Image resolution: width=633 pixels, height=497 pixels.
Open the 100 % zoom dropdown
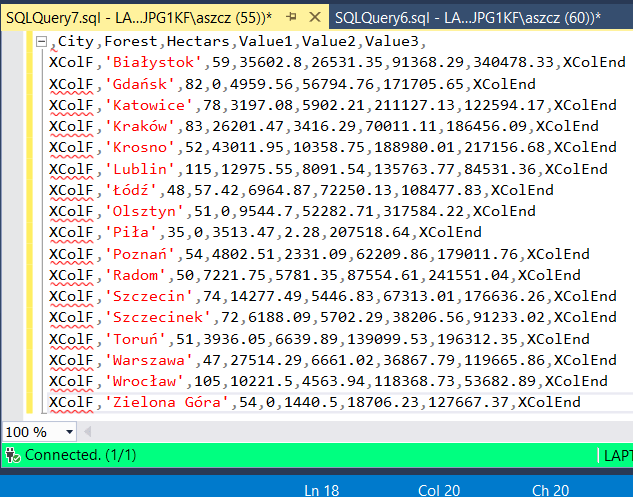pyautogui.click(x=68, y=432)
